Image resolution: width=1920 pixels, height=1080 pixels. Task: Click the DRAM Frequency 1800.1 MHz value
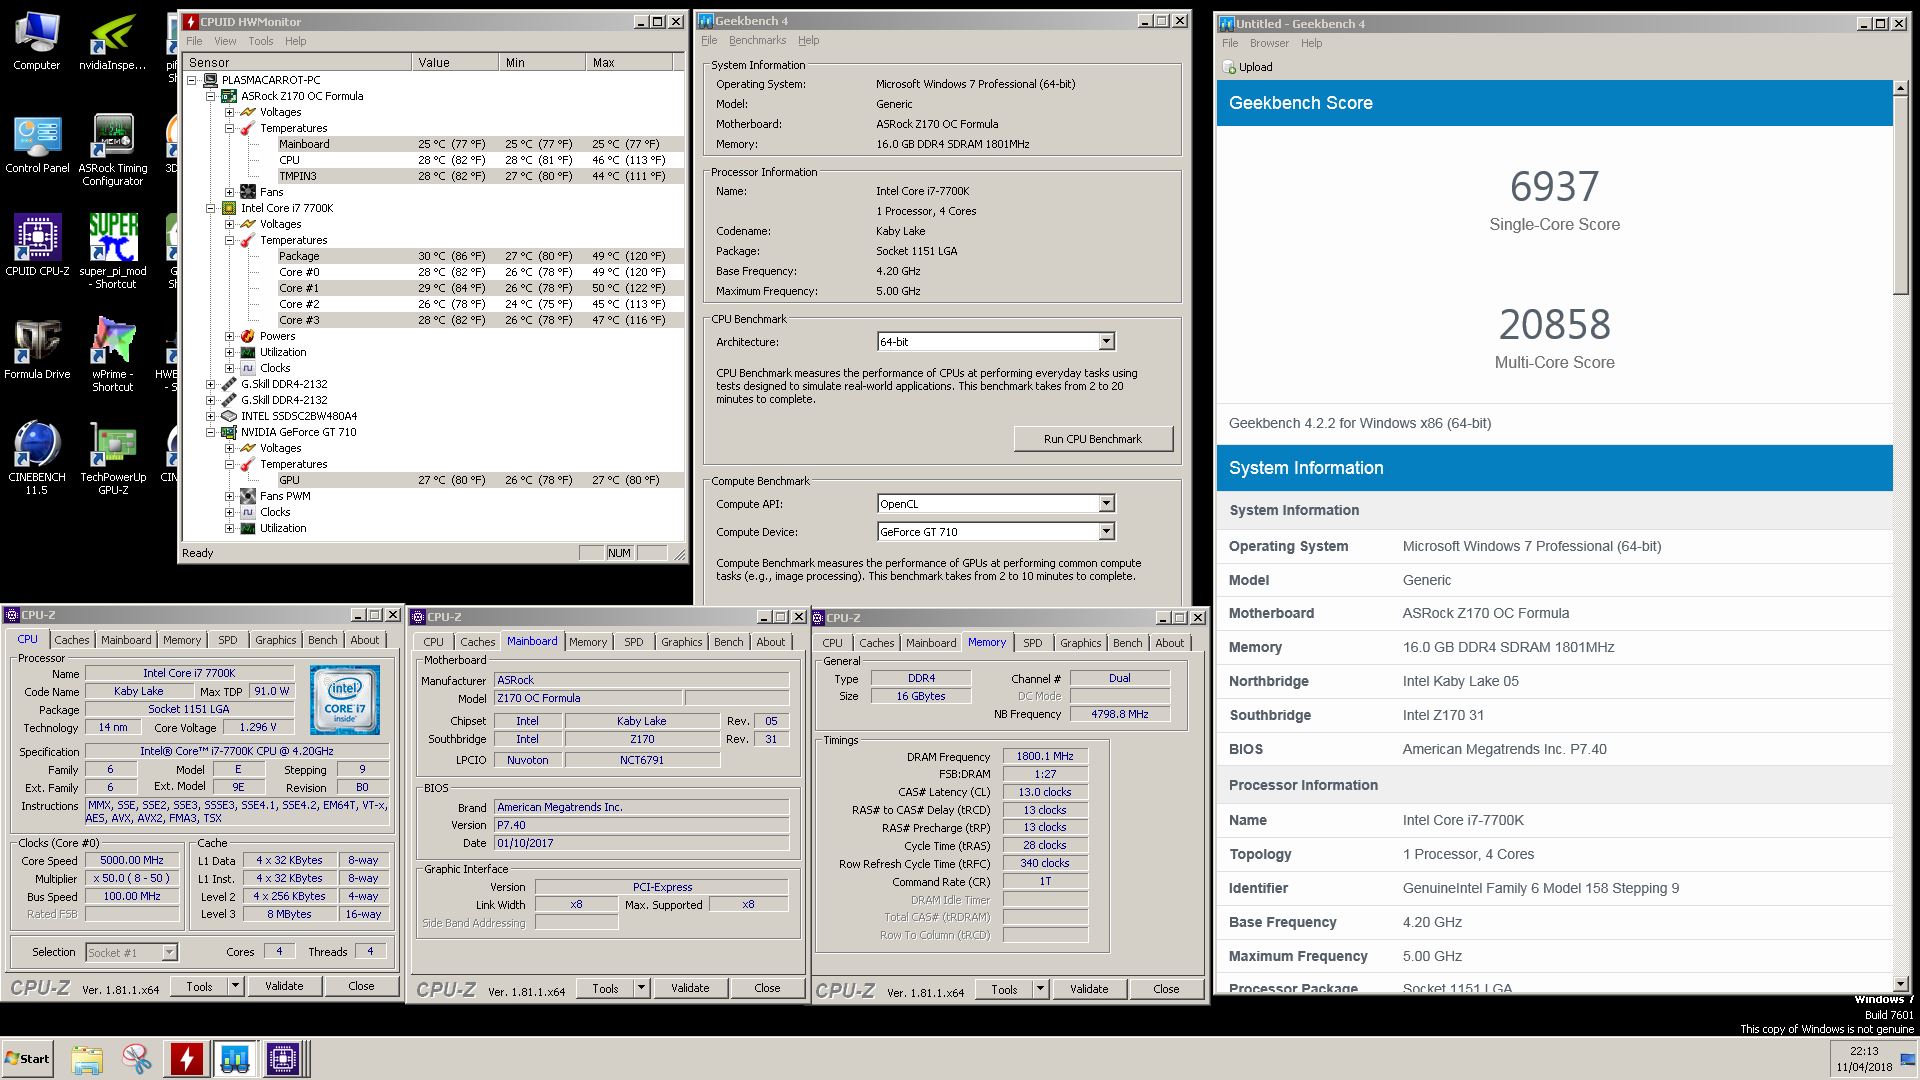pos(1045,756)
